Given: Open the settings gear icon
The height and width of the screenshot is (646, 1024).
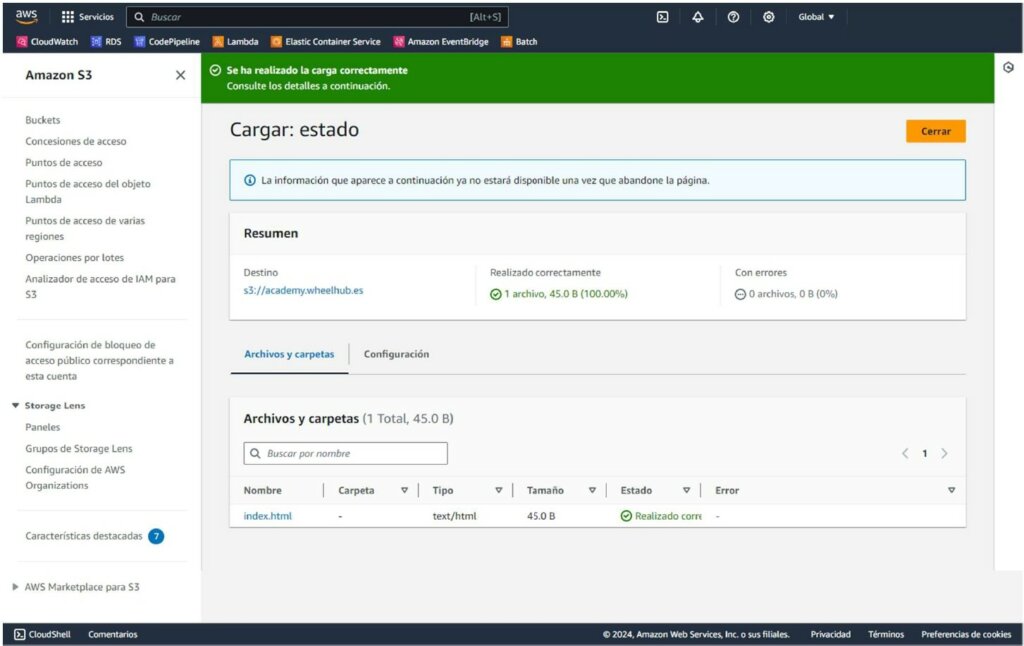Looking at the screenshot, I should (x=768, y=17).
